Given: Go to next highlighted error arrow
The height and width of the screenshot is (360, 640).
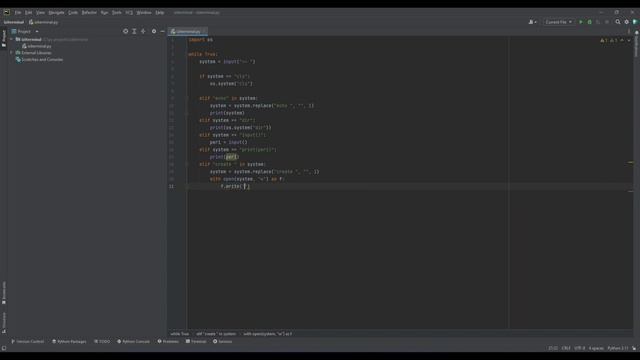Looking at the screenshot, I should (629, 40).
